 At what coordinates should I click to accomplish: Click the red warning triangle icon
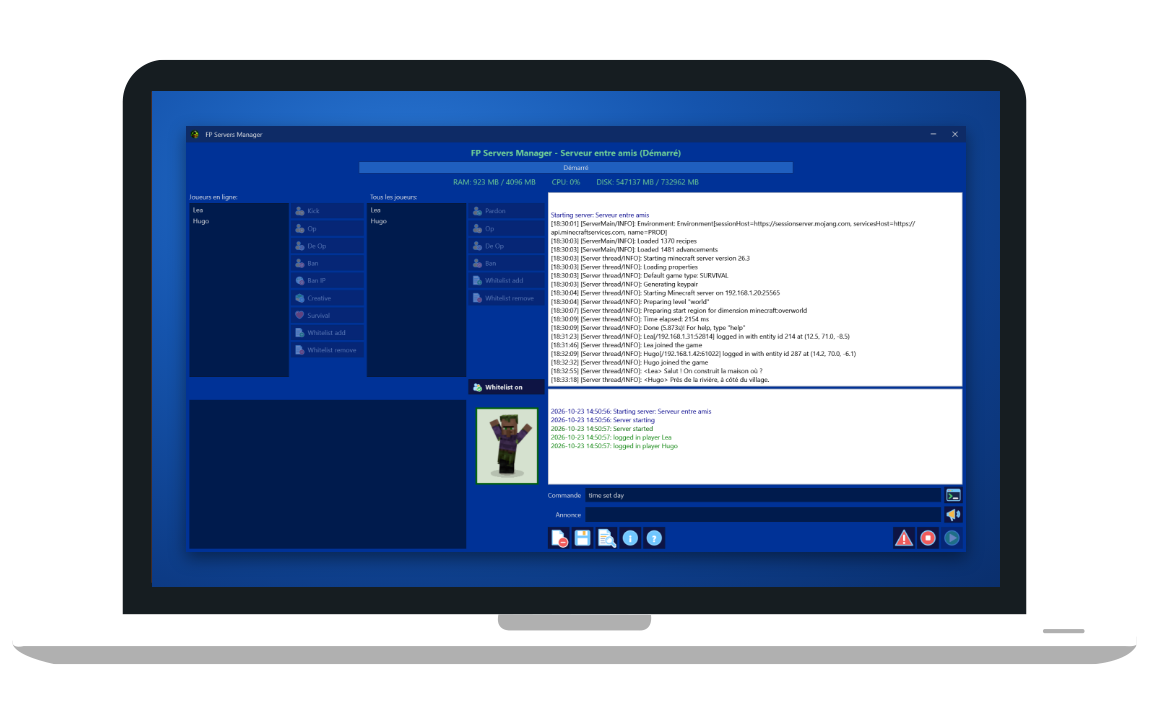(x=904, y=539)
